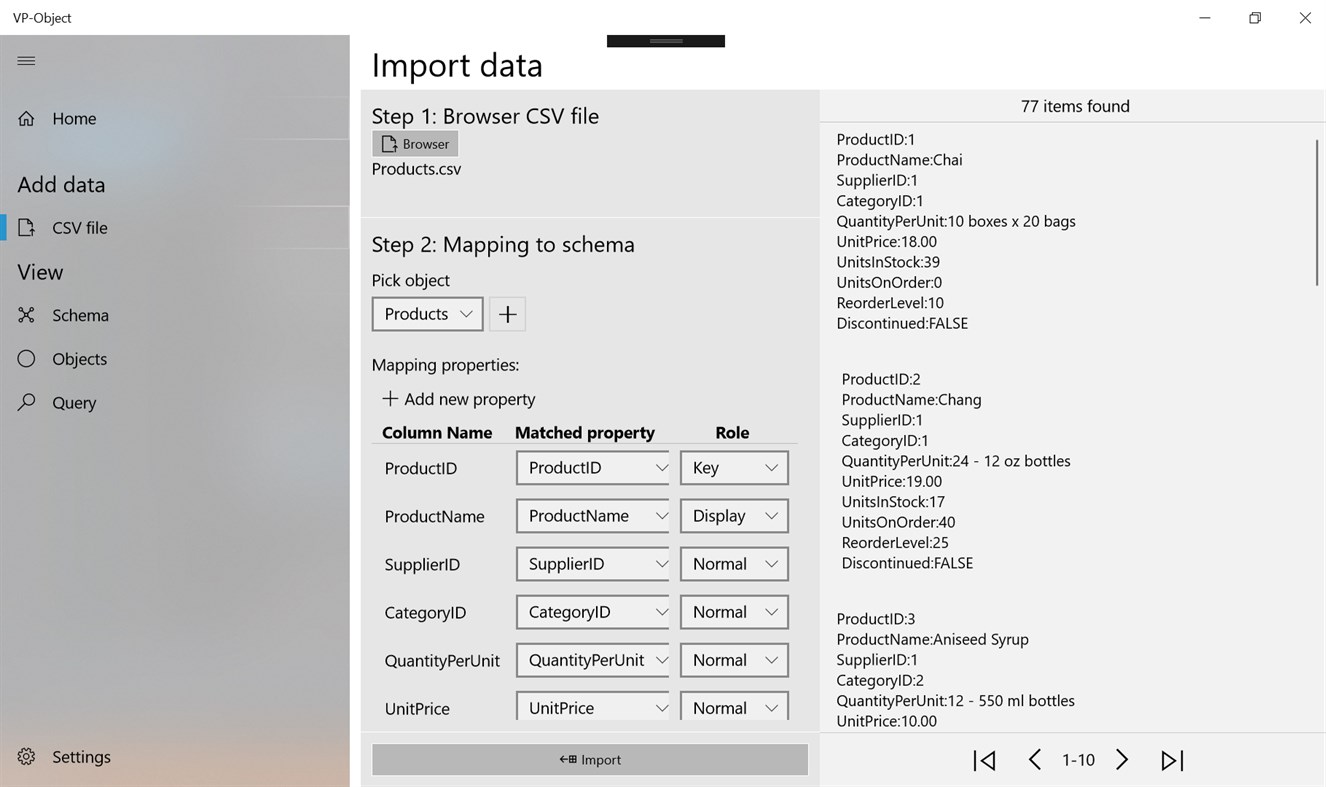The height and width of the screenshot is (787, 1326).
Task: Open the hamburger navigation menu
Action: [x=27, y=61]
